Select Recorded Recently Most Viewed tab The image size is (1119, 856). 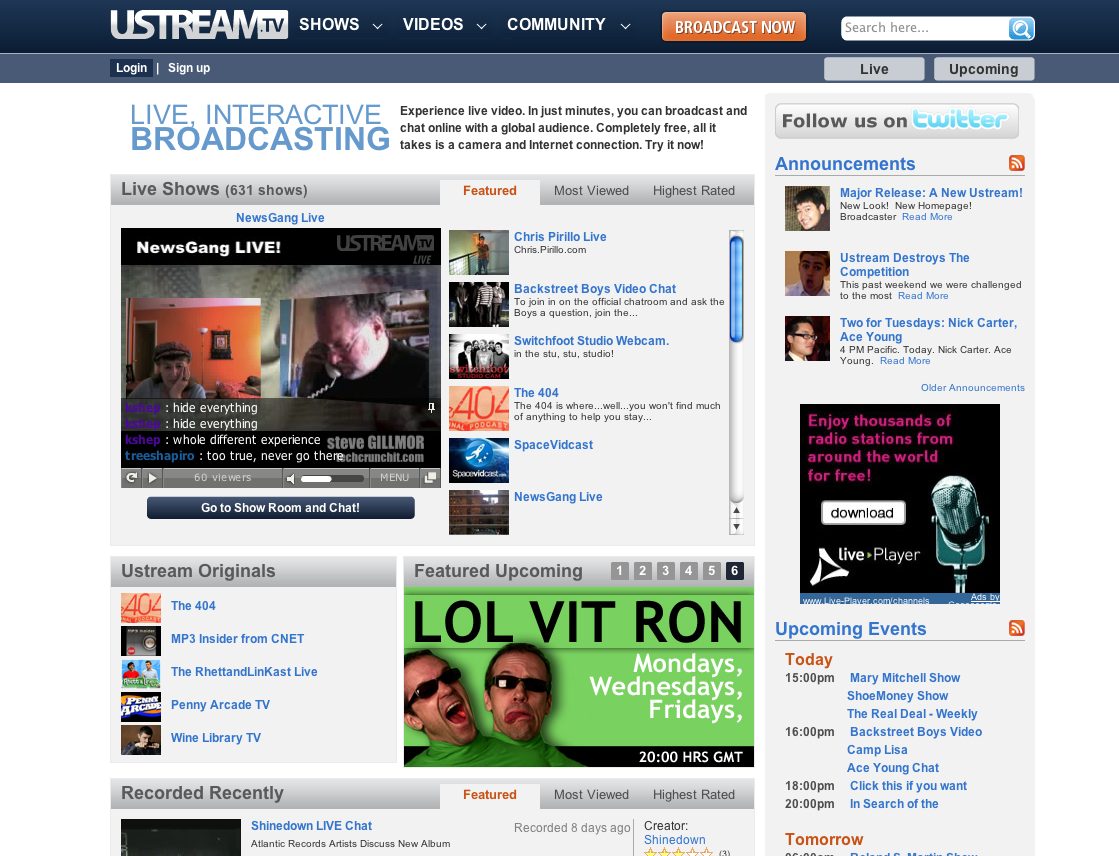coord(592,795)
